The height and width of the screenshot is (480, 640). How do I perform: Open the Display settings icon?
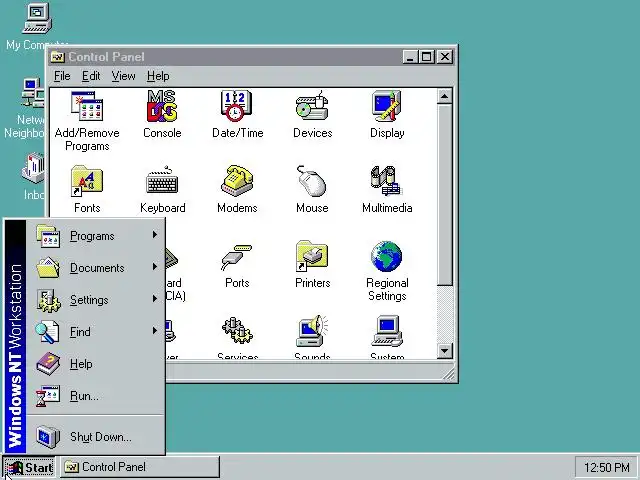click(x=387, y=106)
